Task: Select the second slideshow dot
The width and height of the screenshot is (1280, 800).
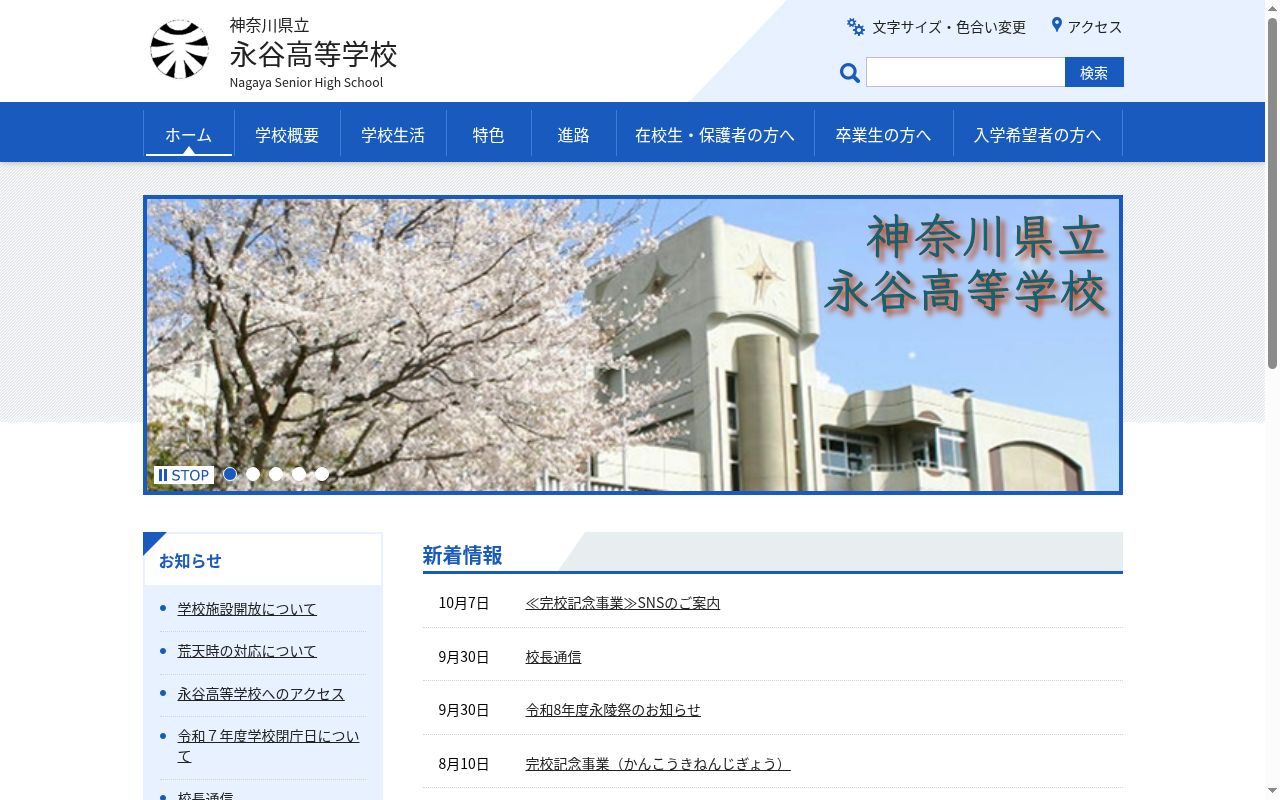Action: click(253, 474)
